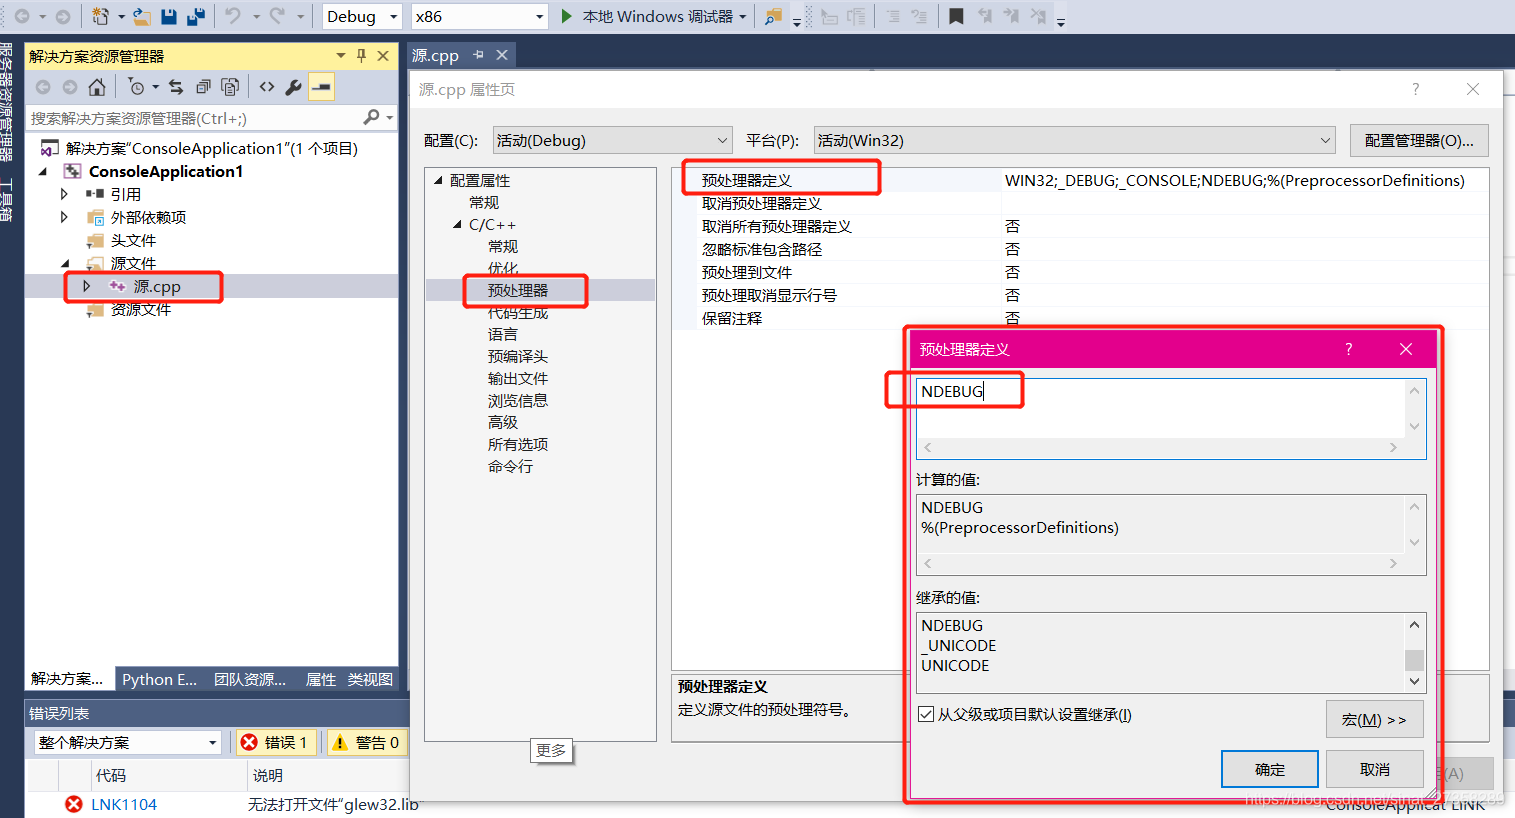The height and width of the screenshot is (818, 1515).
Task: Toggle 从父级或项目默认设置继承 checkbox
Action: 926,714
